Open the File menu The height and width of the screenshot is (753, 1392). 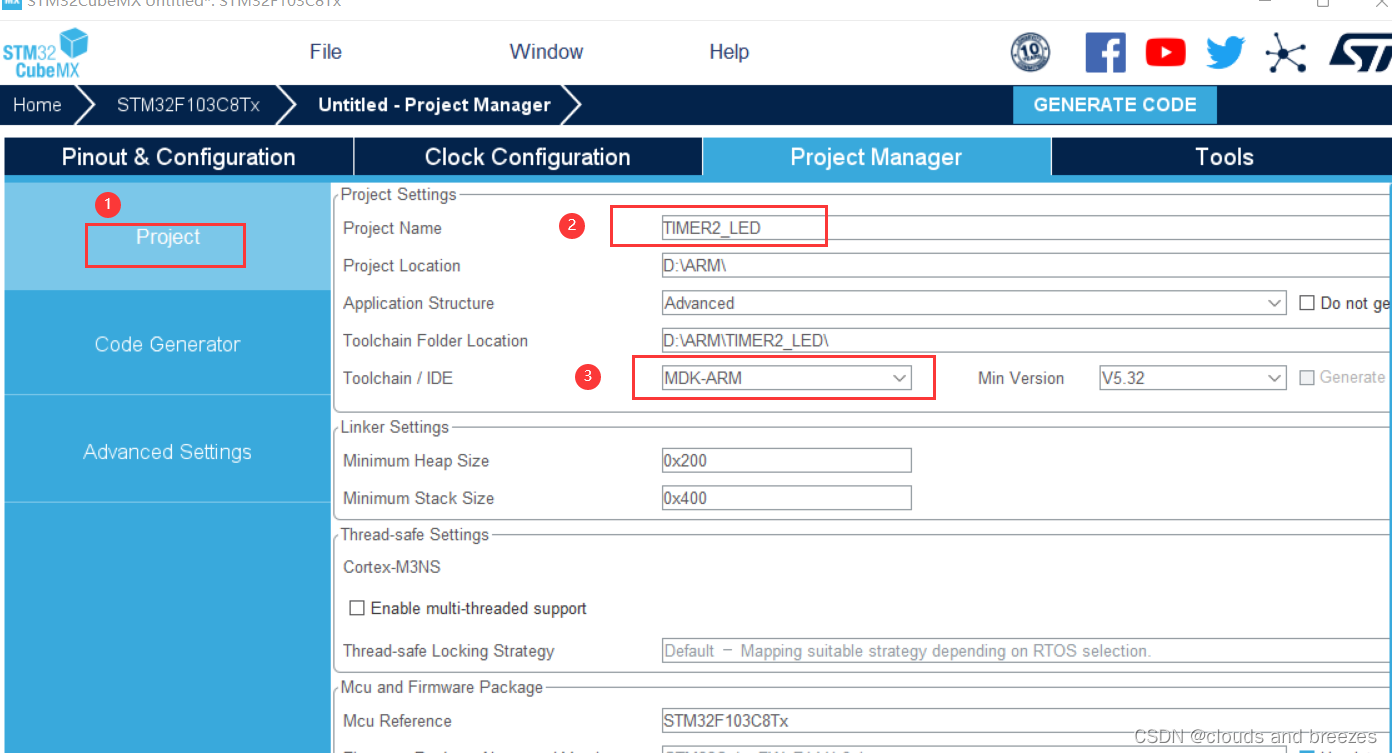point(326,52)
